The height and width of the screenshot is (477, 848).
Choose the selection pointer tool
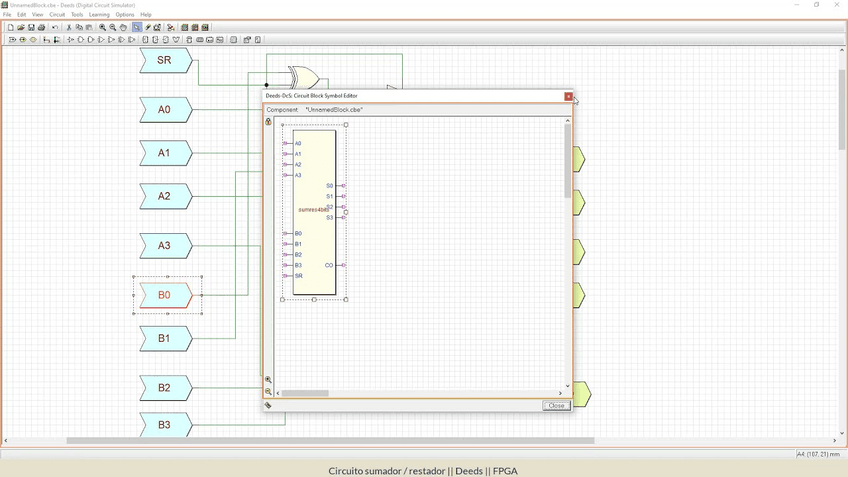tap(137, 28)
